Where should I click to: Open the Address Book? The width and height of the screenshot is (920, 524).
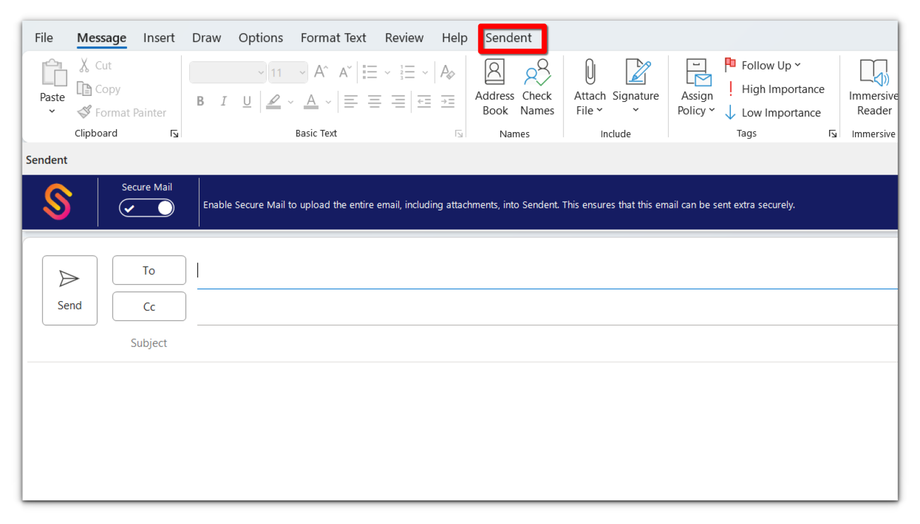495,87
